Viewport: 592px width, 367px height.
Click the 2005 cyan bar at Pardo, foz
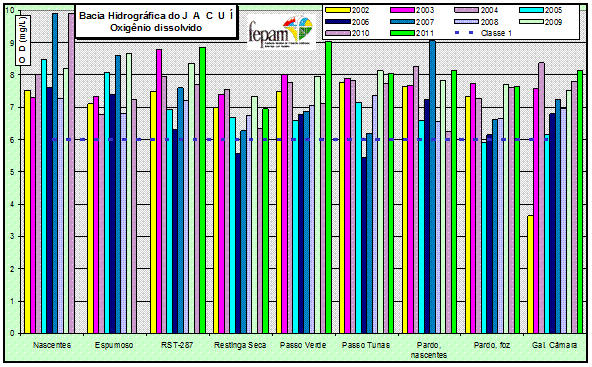pos(484,238)
